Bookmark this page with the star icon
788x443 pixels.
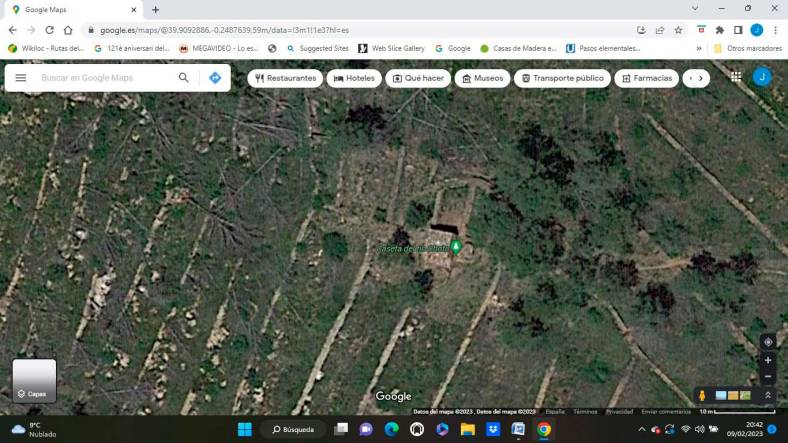click(x=678, y=30)
